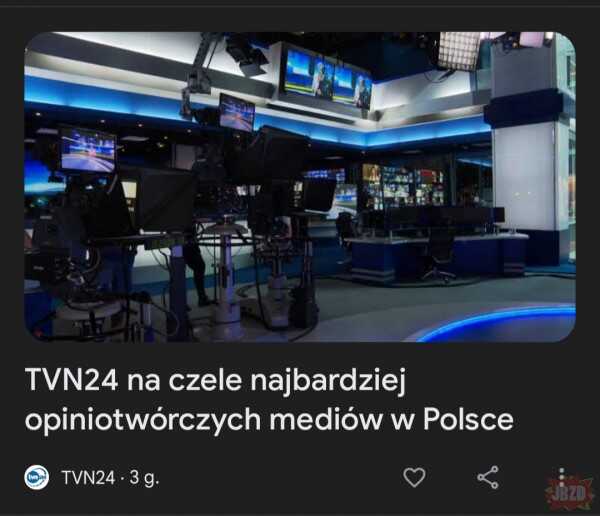Click the red JBZD watermark logo
Image resolution: width=600 pixels, height=516 pixels.
pyautogui.click(x=571, y=493)
